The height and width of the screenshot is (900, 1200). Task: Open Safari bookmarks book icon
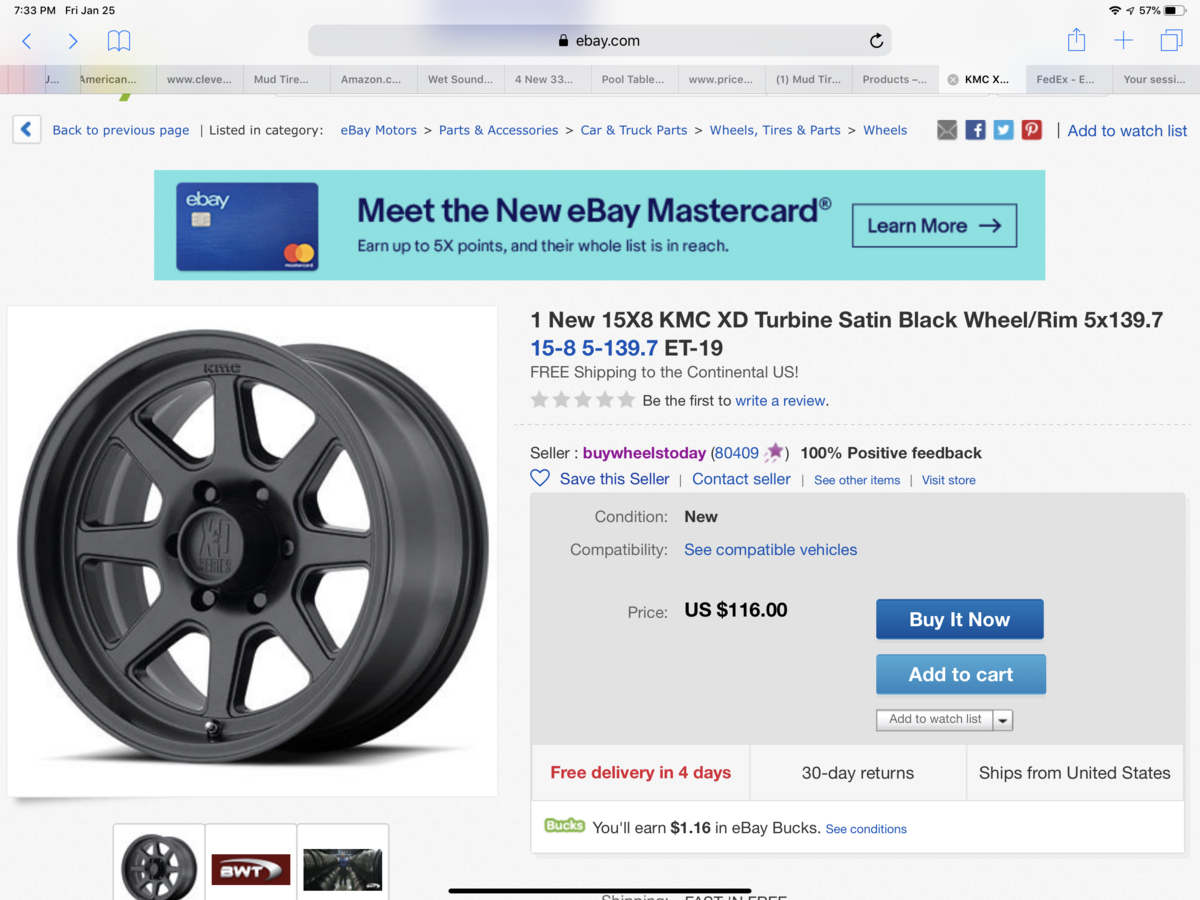point(119,41)
